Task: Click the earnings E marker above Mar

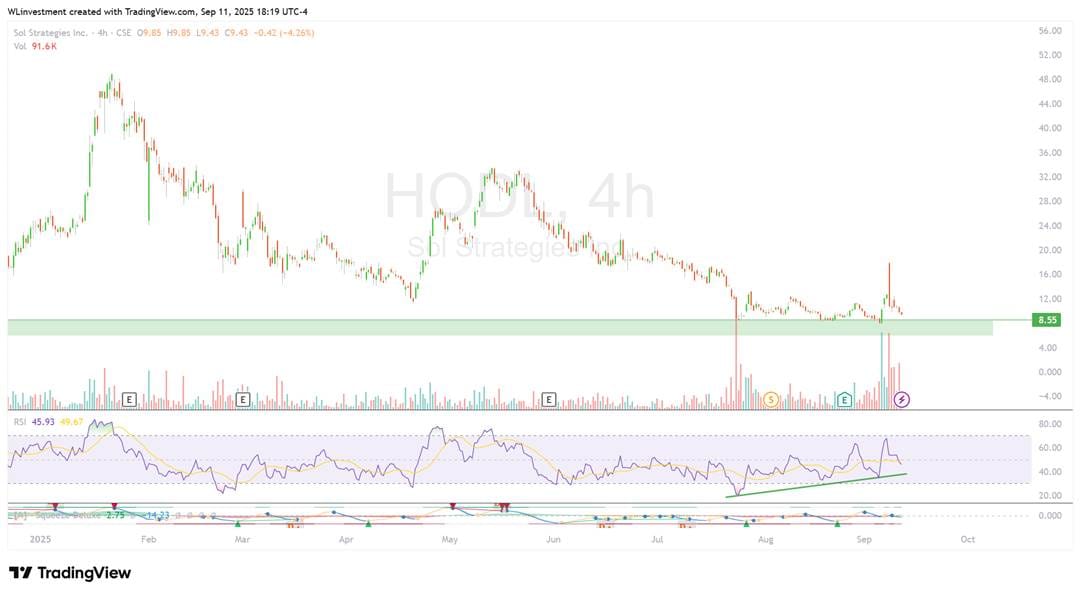Action: [243, 399]
